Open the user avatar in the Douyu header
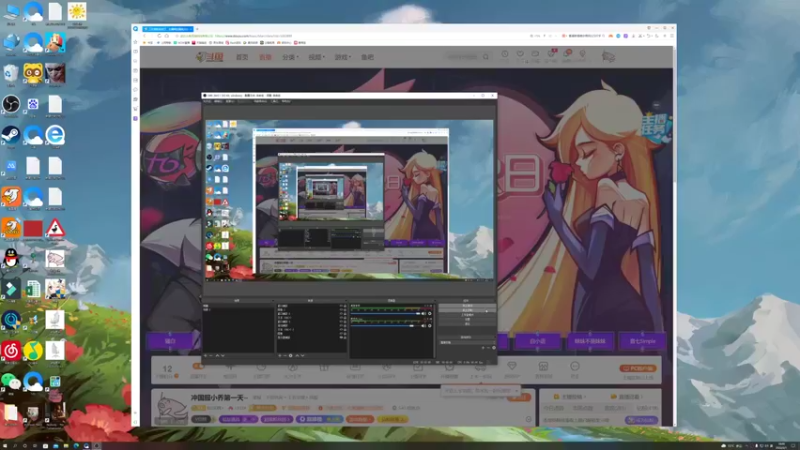Image resolution: width=800 pixels, height=450 pixels. tap(608, 57)
